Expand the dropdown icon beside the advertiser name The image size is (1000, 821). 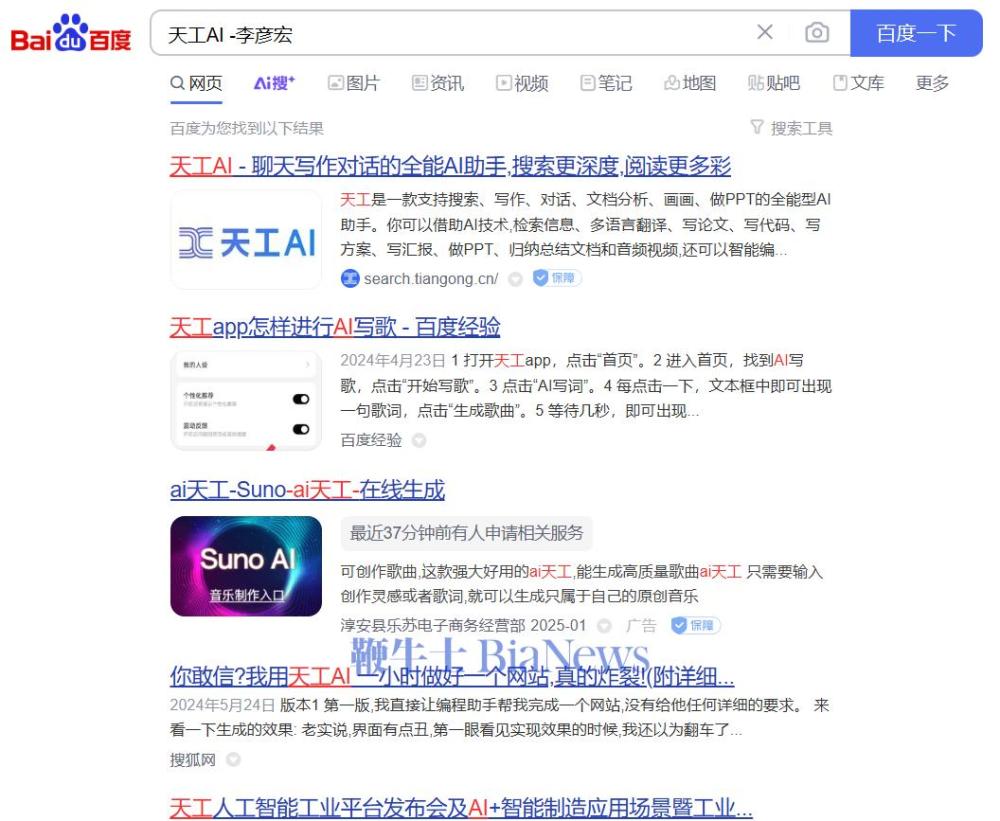tap(604, 625)
